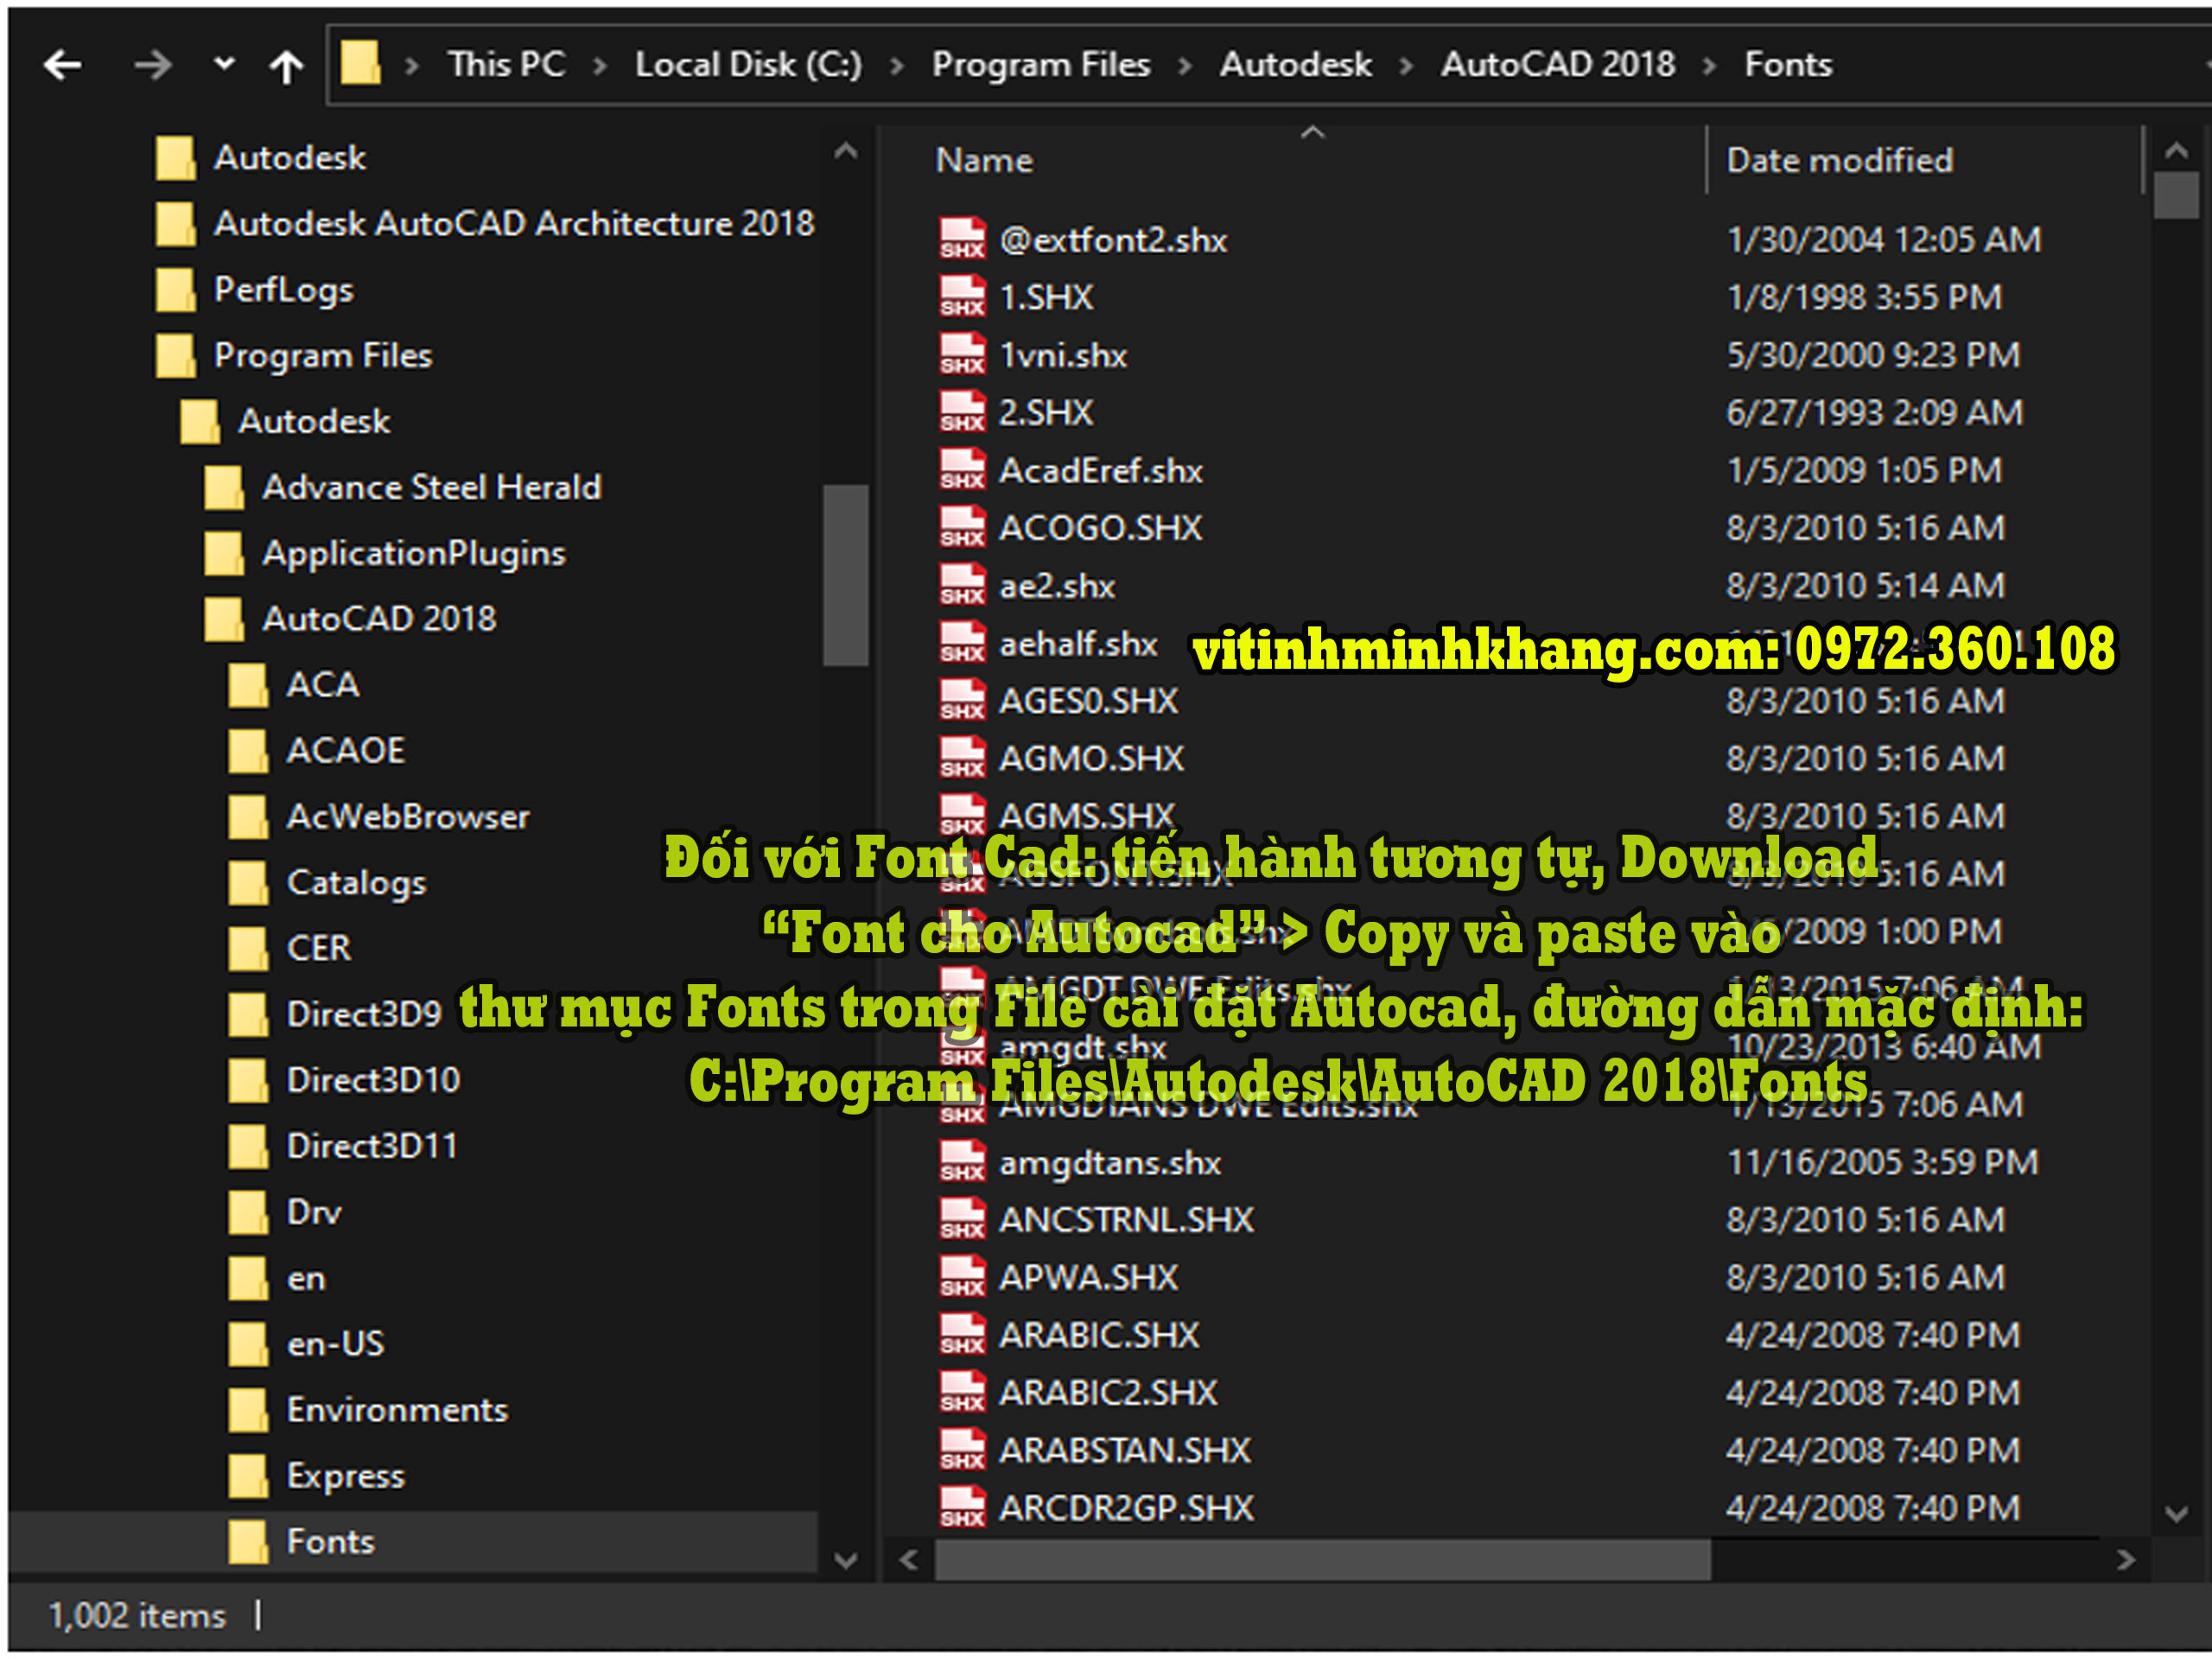The image size is (2212, 1659).
Task: Click SHX icon of ARABSTAN.SHX
Action: (x=962, y=1450)
